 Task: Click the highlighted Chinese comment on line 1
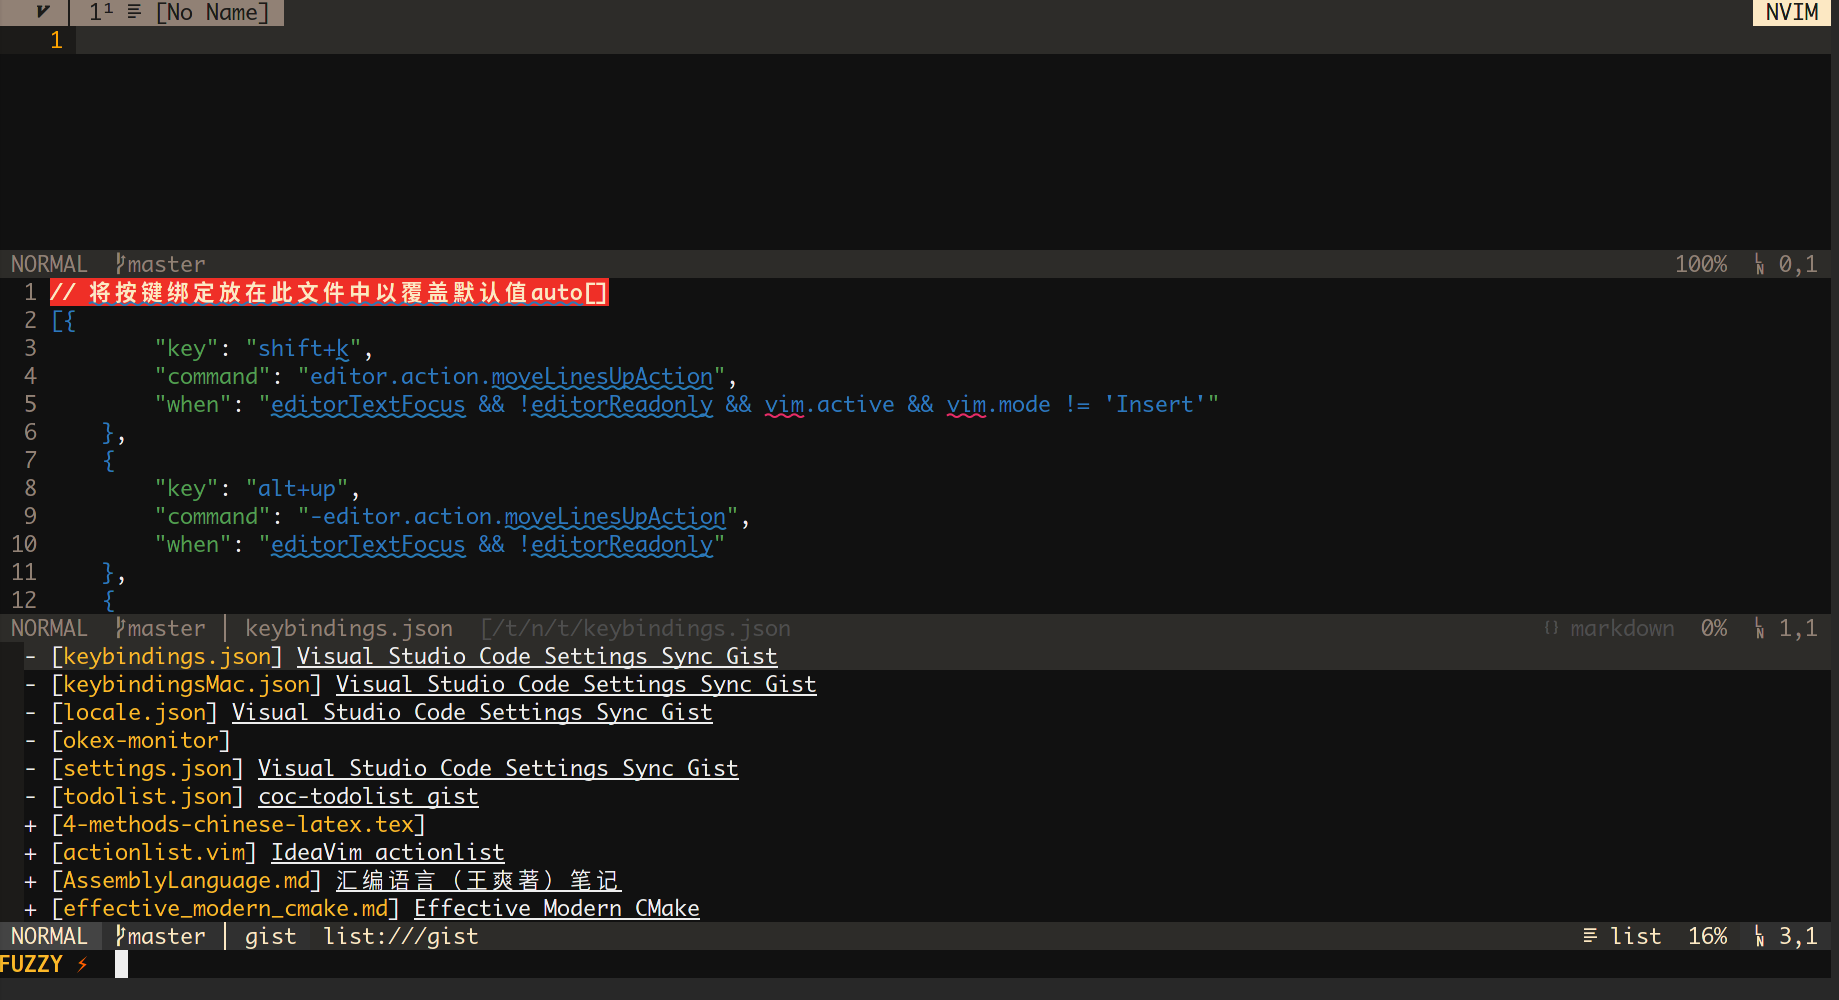coord(329,292)
